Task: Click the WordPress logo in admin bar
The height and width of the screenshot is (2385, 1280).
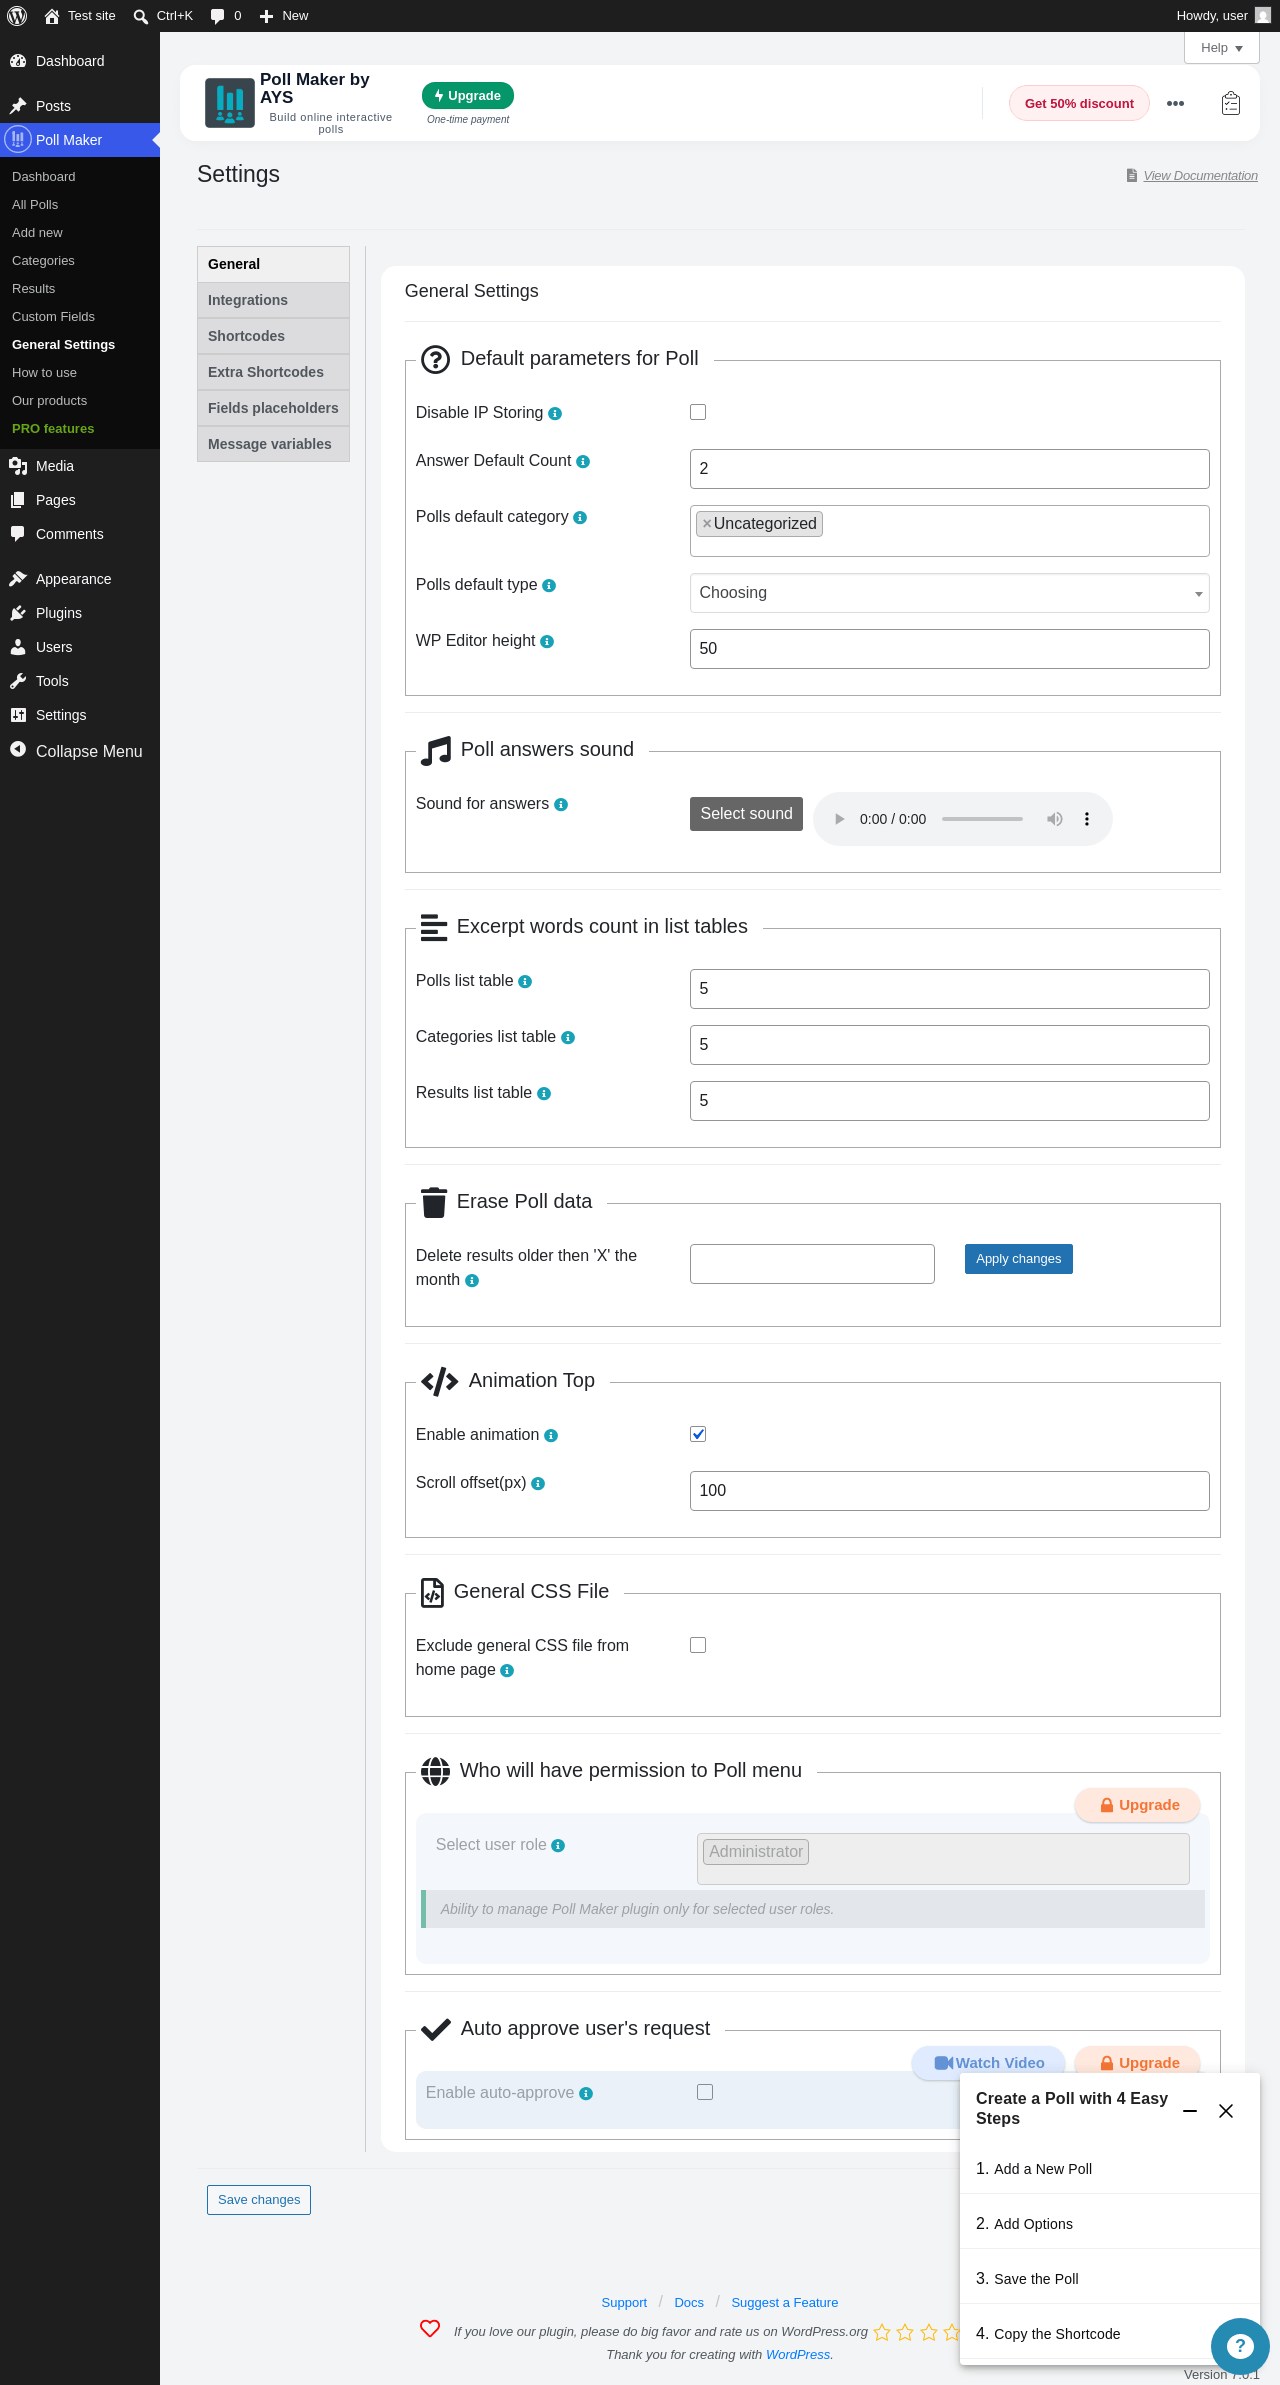Action: [x=17, y=16]
